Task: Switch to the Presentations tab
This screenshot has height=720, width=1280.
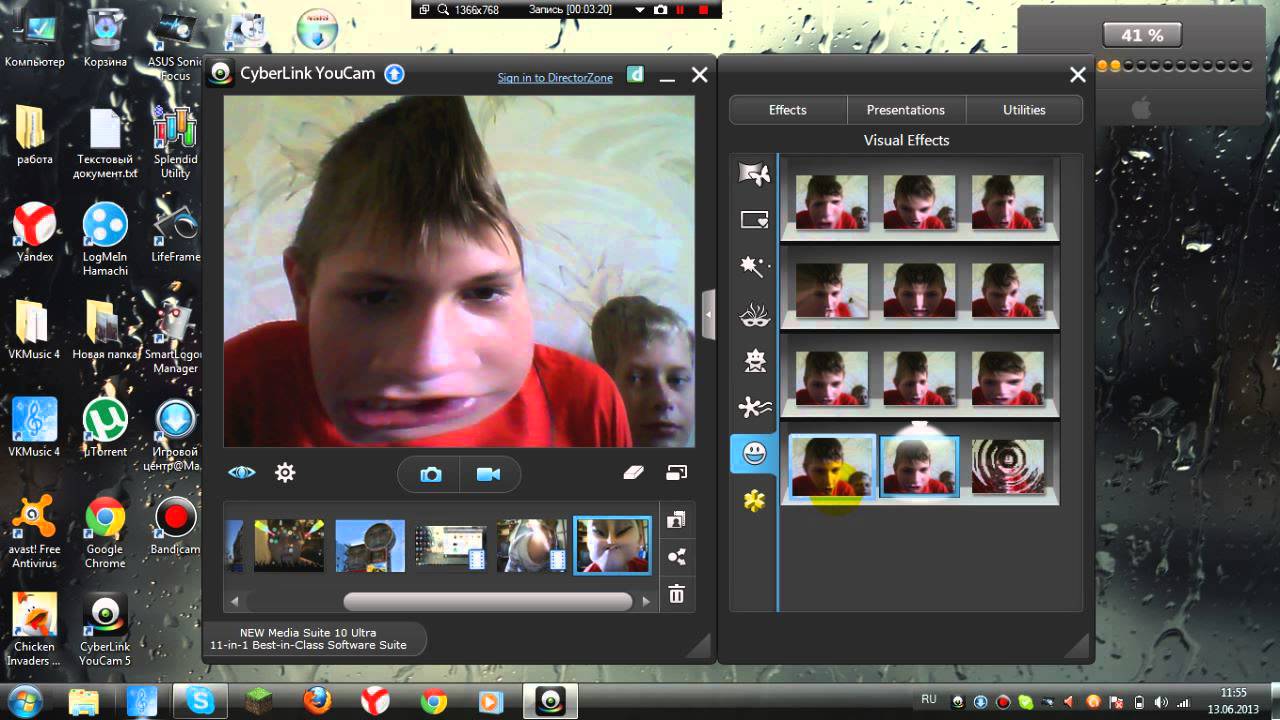Action: (906, 110)
